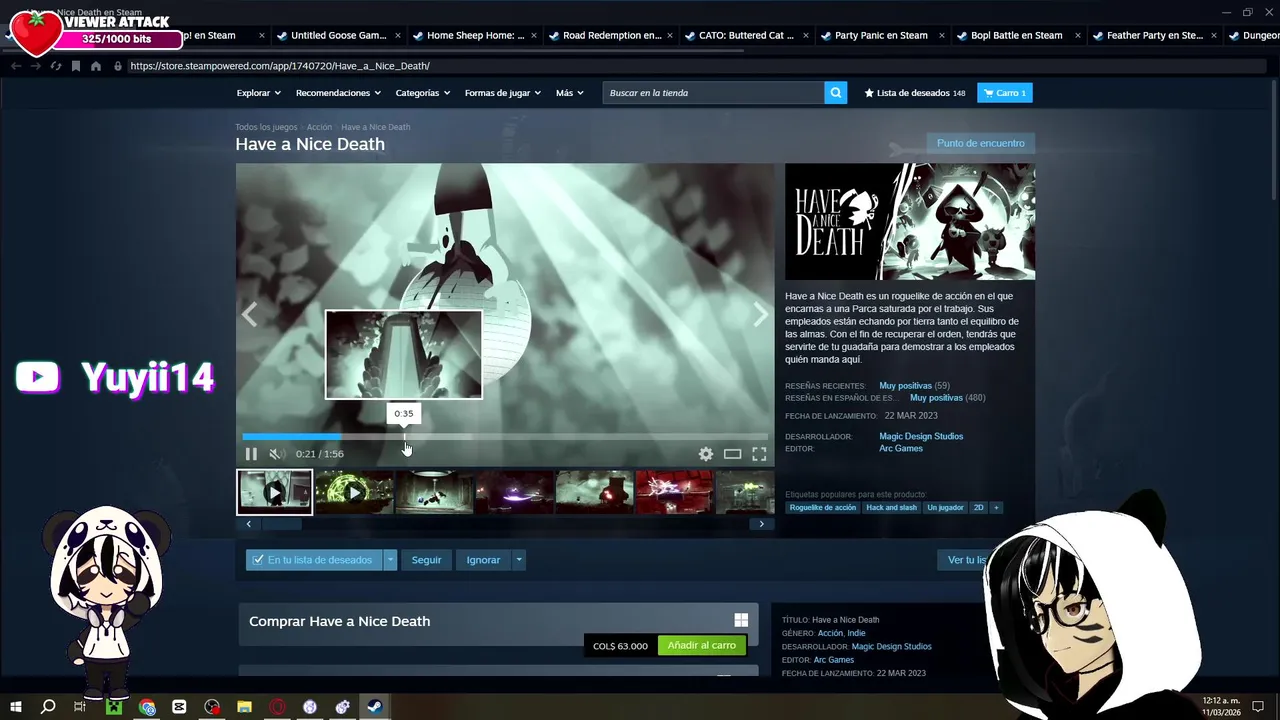This screenshot has height=720, width=1280.
Task: Show previous media with the left arrow on video
Action: click(249, 315)
